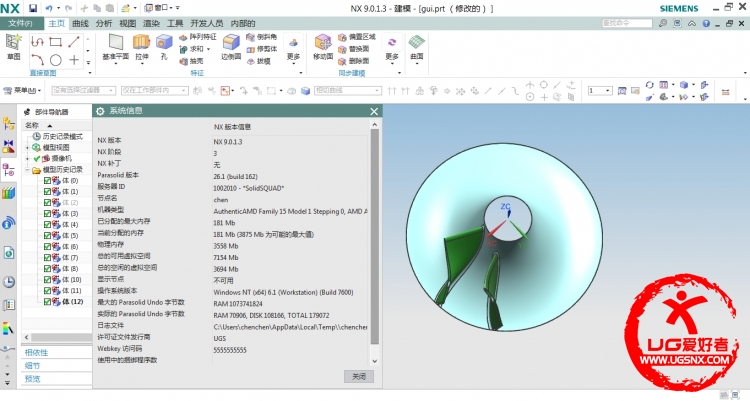Expand the 摄像机 tree node

[27, 158]
